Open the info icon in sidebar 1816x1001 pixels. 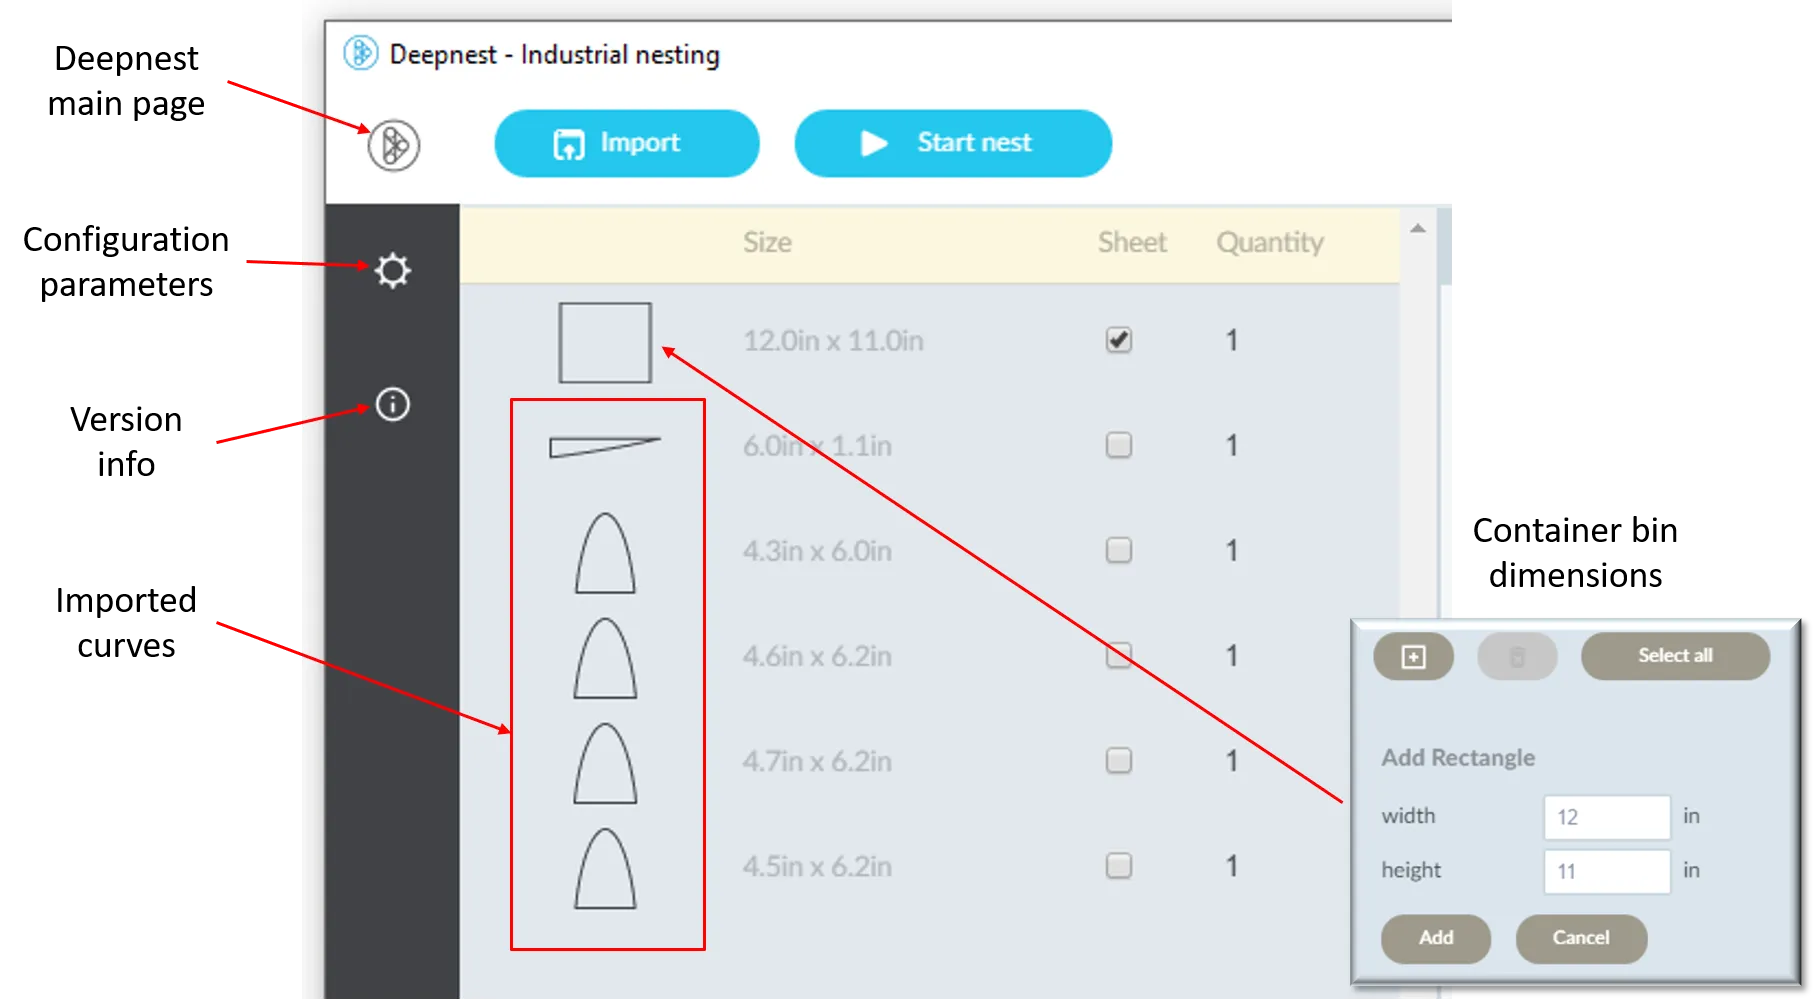tap(392, 404)
